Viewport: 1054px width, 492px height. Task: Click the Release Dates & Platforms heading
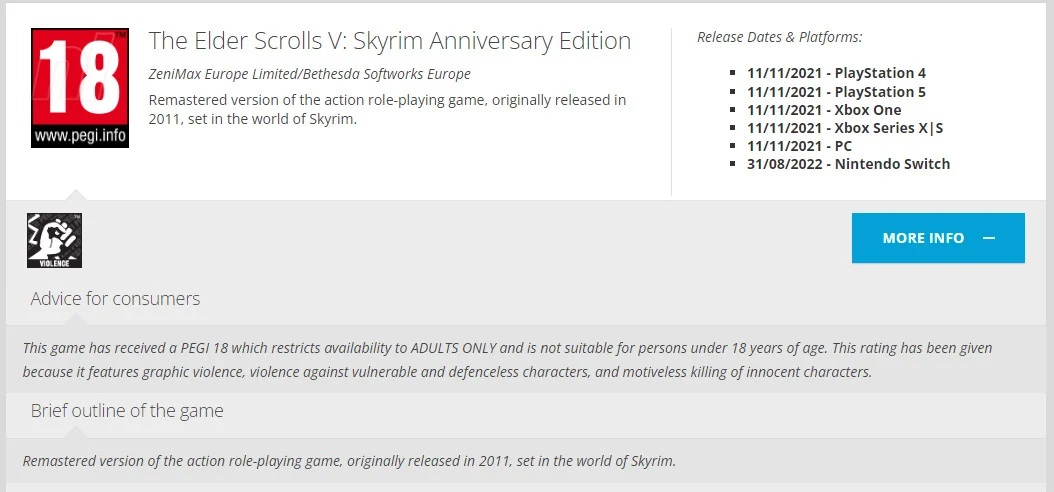(x=780, y=38)
